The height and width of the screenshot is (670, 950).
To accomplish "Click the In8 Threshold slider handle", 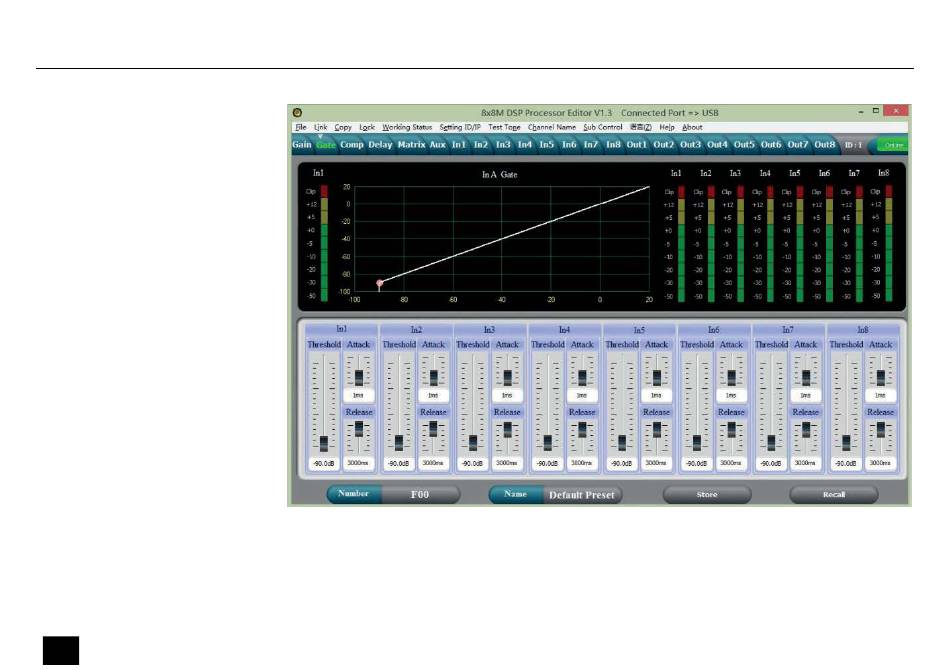I will coord(846,443).
